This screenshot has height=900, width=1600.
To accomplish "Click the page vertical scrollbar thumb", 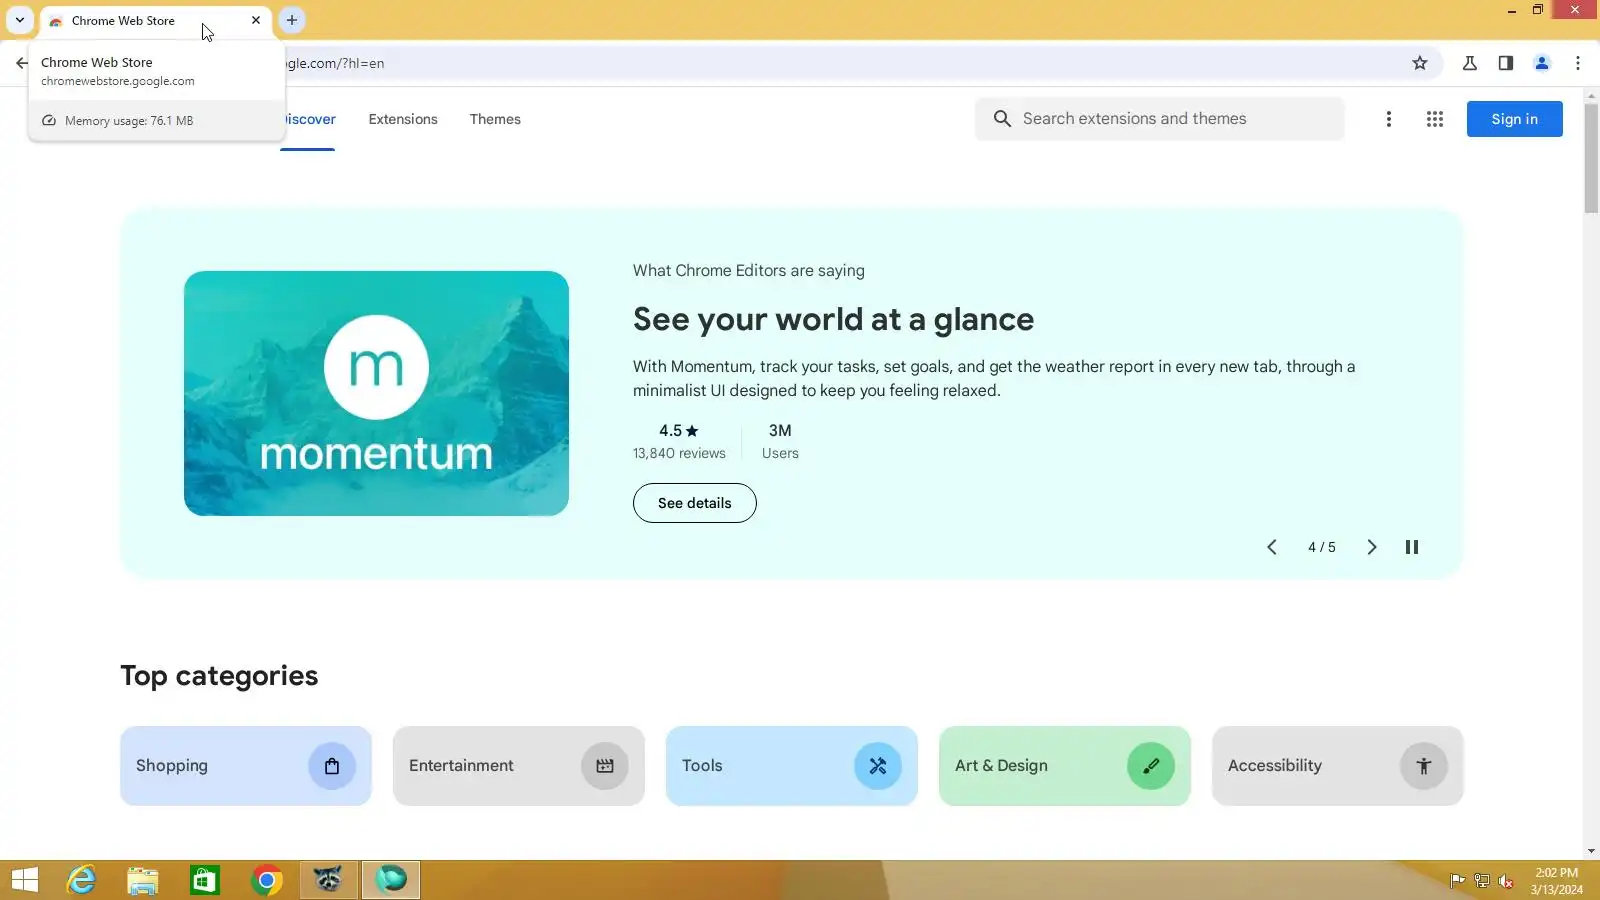I will click(x=1591, y=158).
